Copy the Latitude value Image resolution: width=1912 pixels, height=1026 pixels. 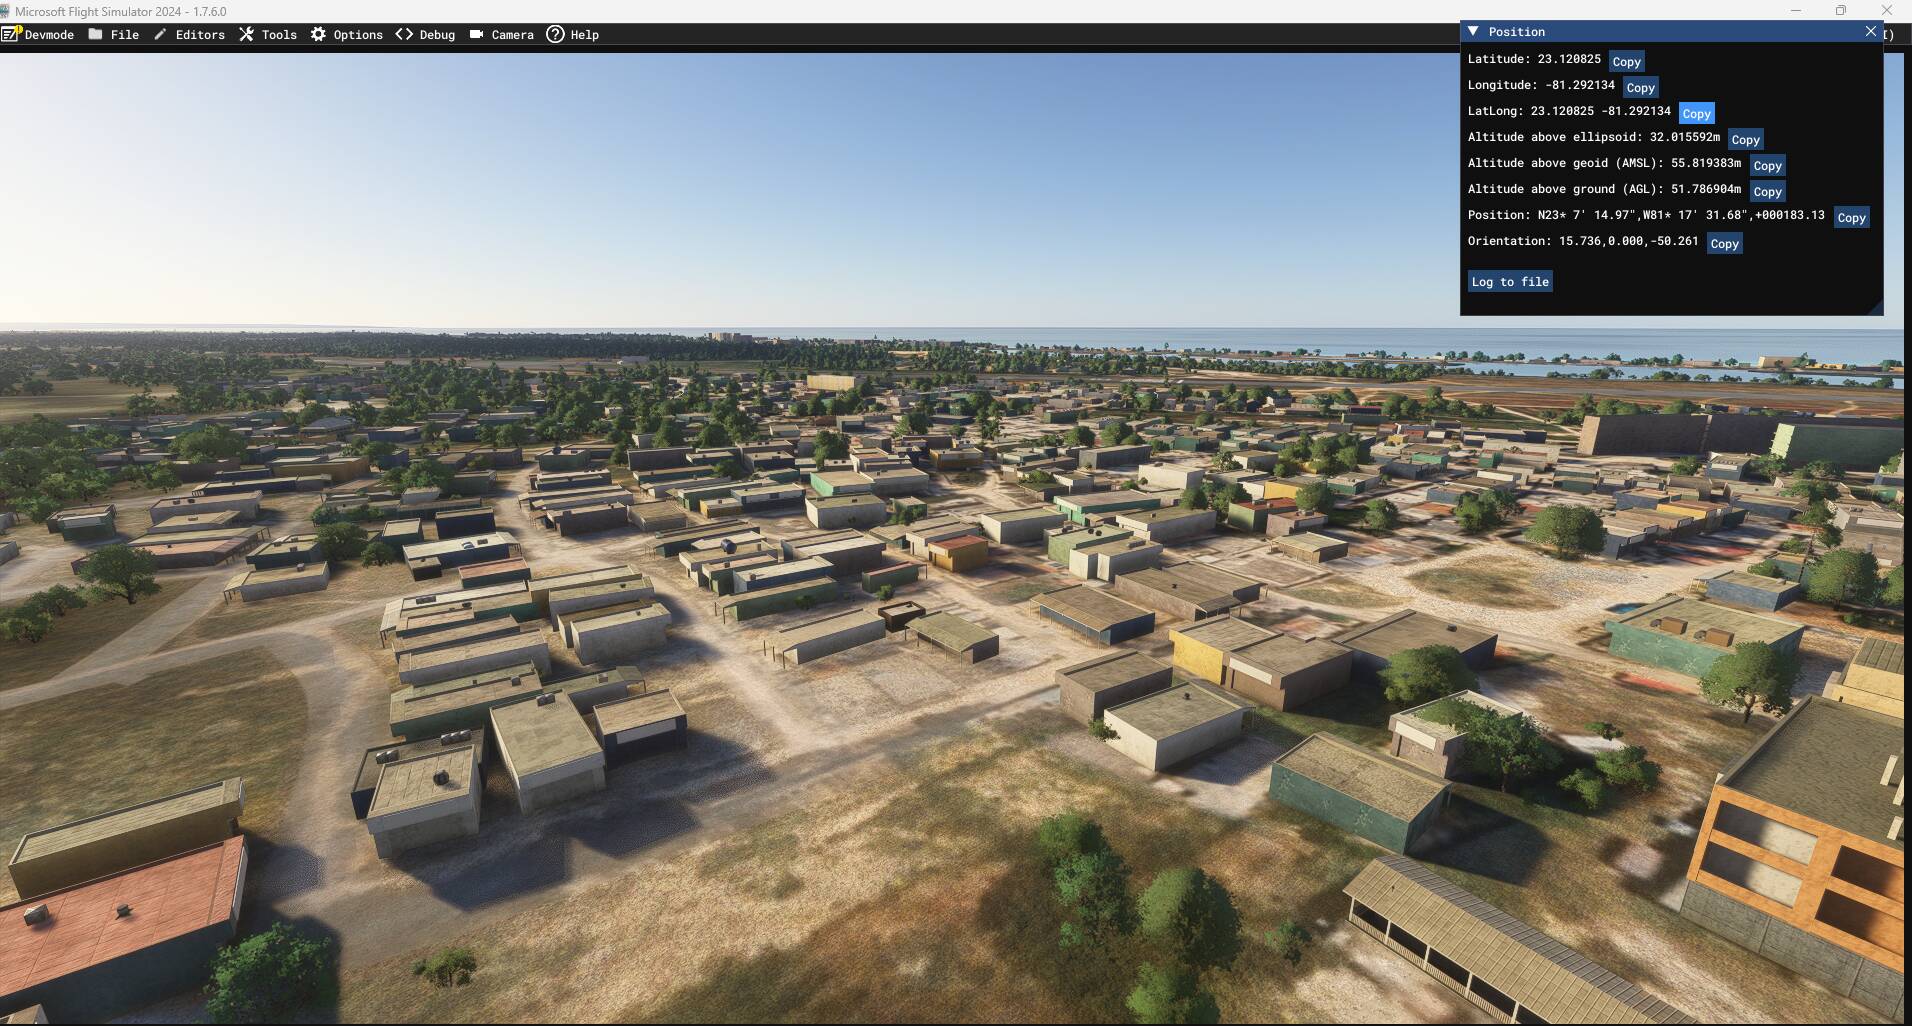[1627, 61]
